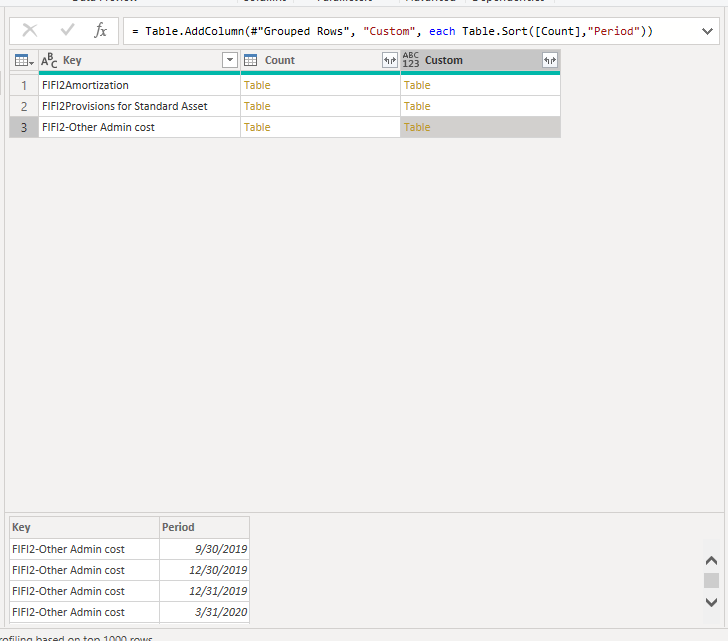Screen dimensions: 728x641
Task: Open Count Table link in Amortization row
Action: click(257, 85)
